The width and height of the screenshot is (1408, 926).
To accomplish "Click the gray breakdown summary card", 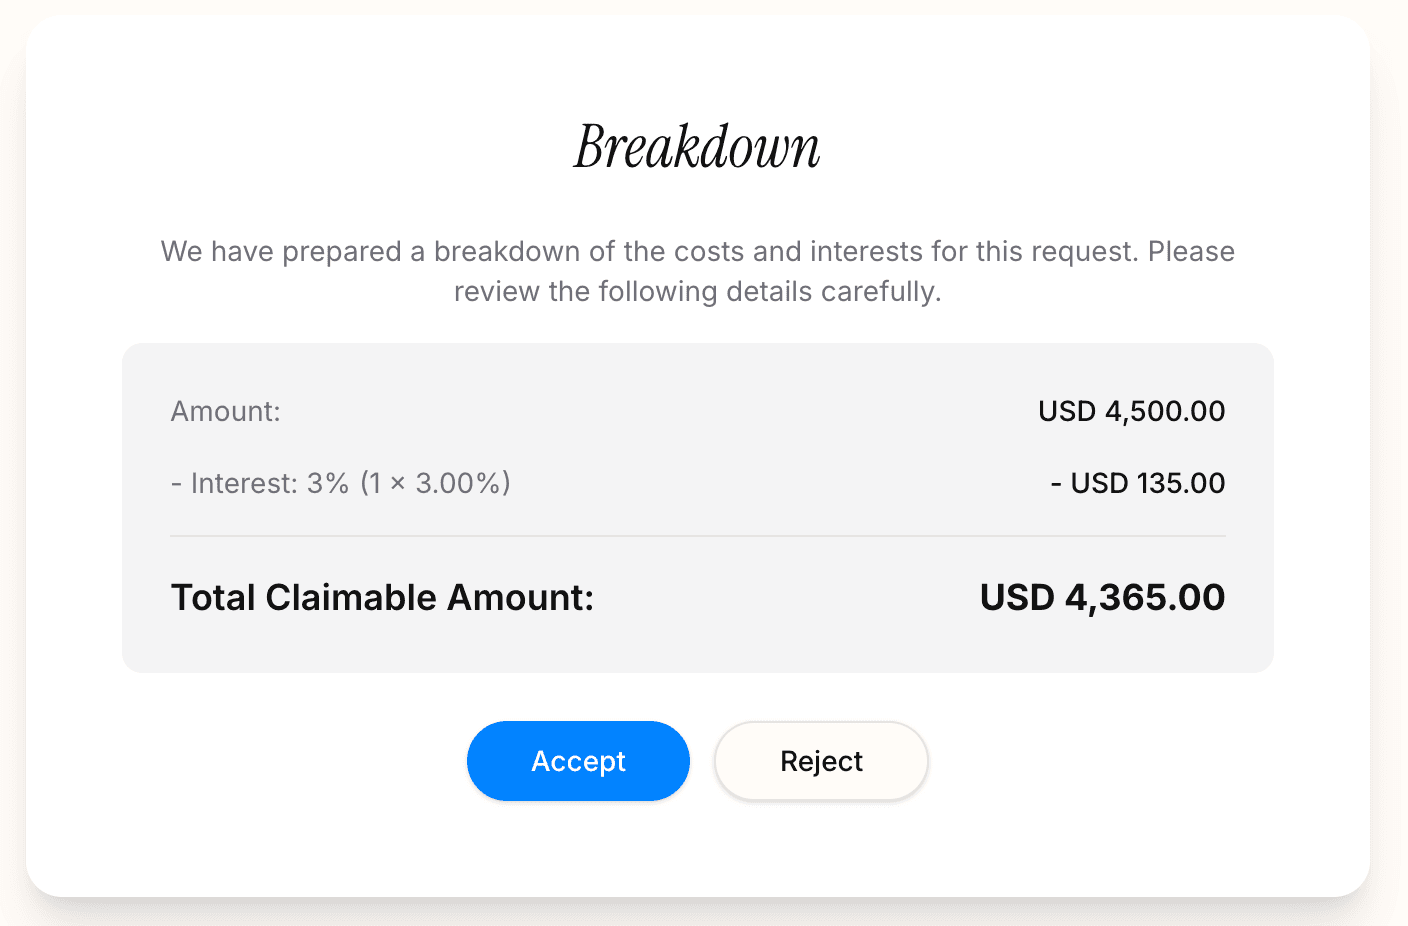I will (697, 650).
